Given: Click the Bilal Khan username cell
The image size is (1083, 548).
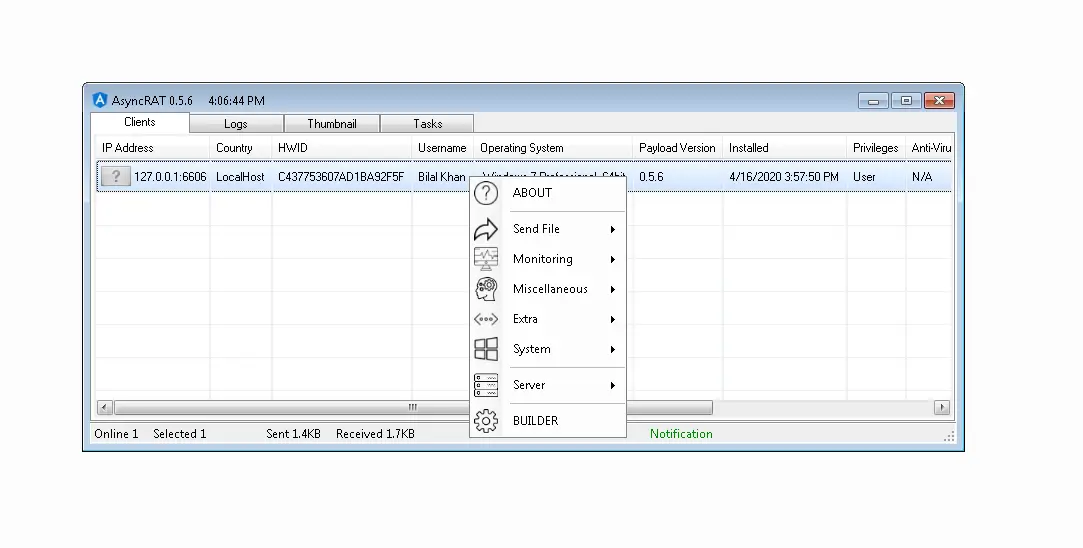Looking at the screenshot, I should point(441,177).
